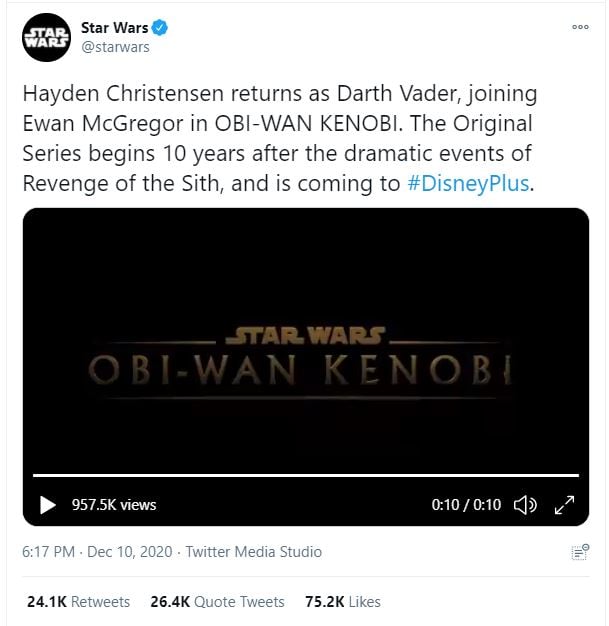609x626 pixels.
Task: Expand the video to fullscreen
Action: pyautogui.click(x=564, y=505)
